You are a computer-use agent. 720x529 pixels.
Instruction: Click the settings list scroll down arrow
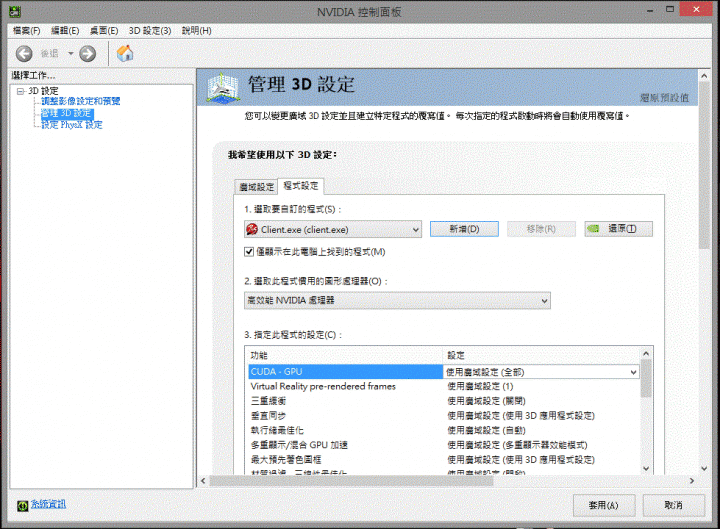(x=646, y=468)
